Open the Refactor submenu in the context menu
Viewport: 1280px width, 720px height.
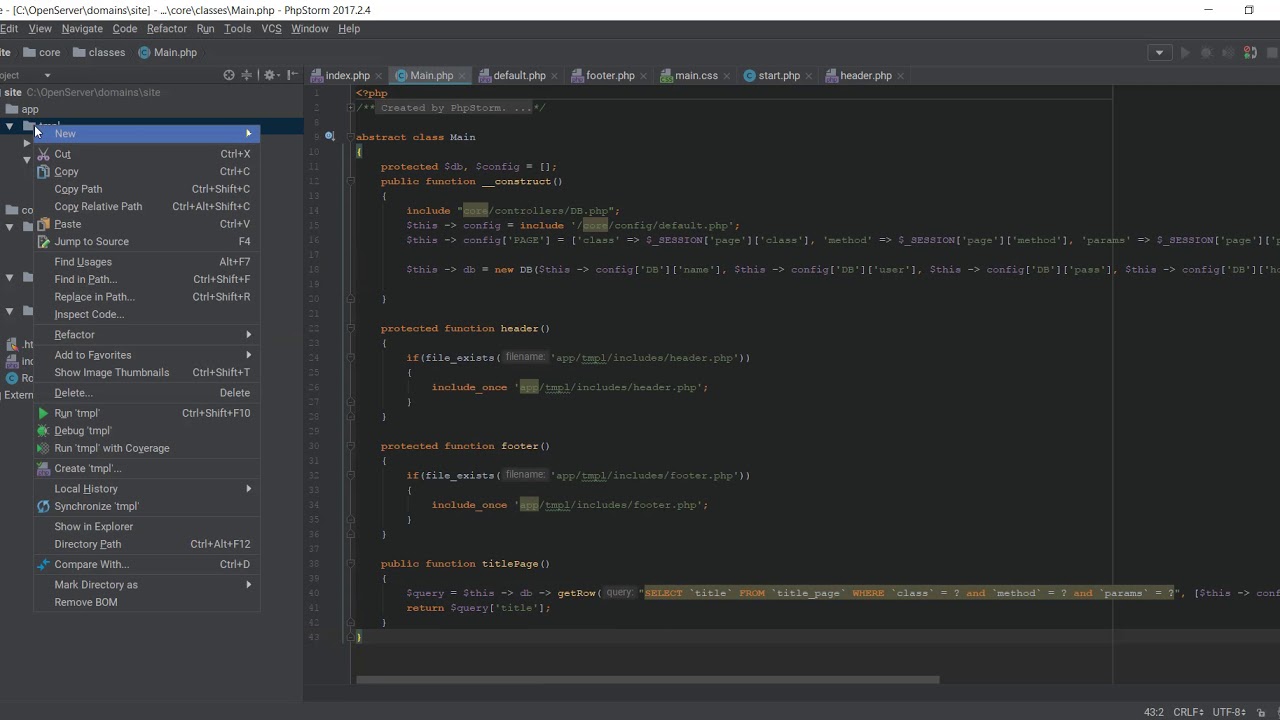[147, 335]
